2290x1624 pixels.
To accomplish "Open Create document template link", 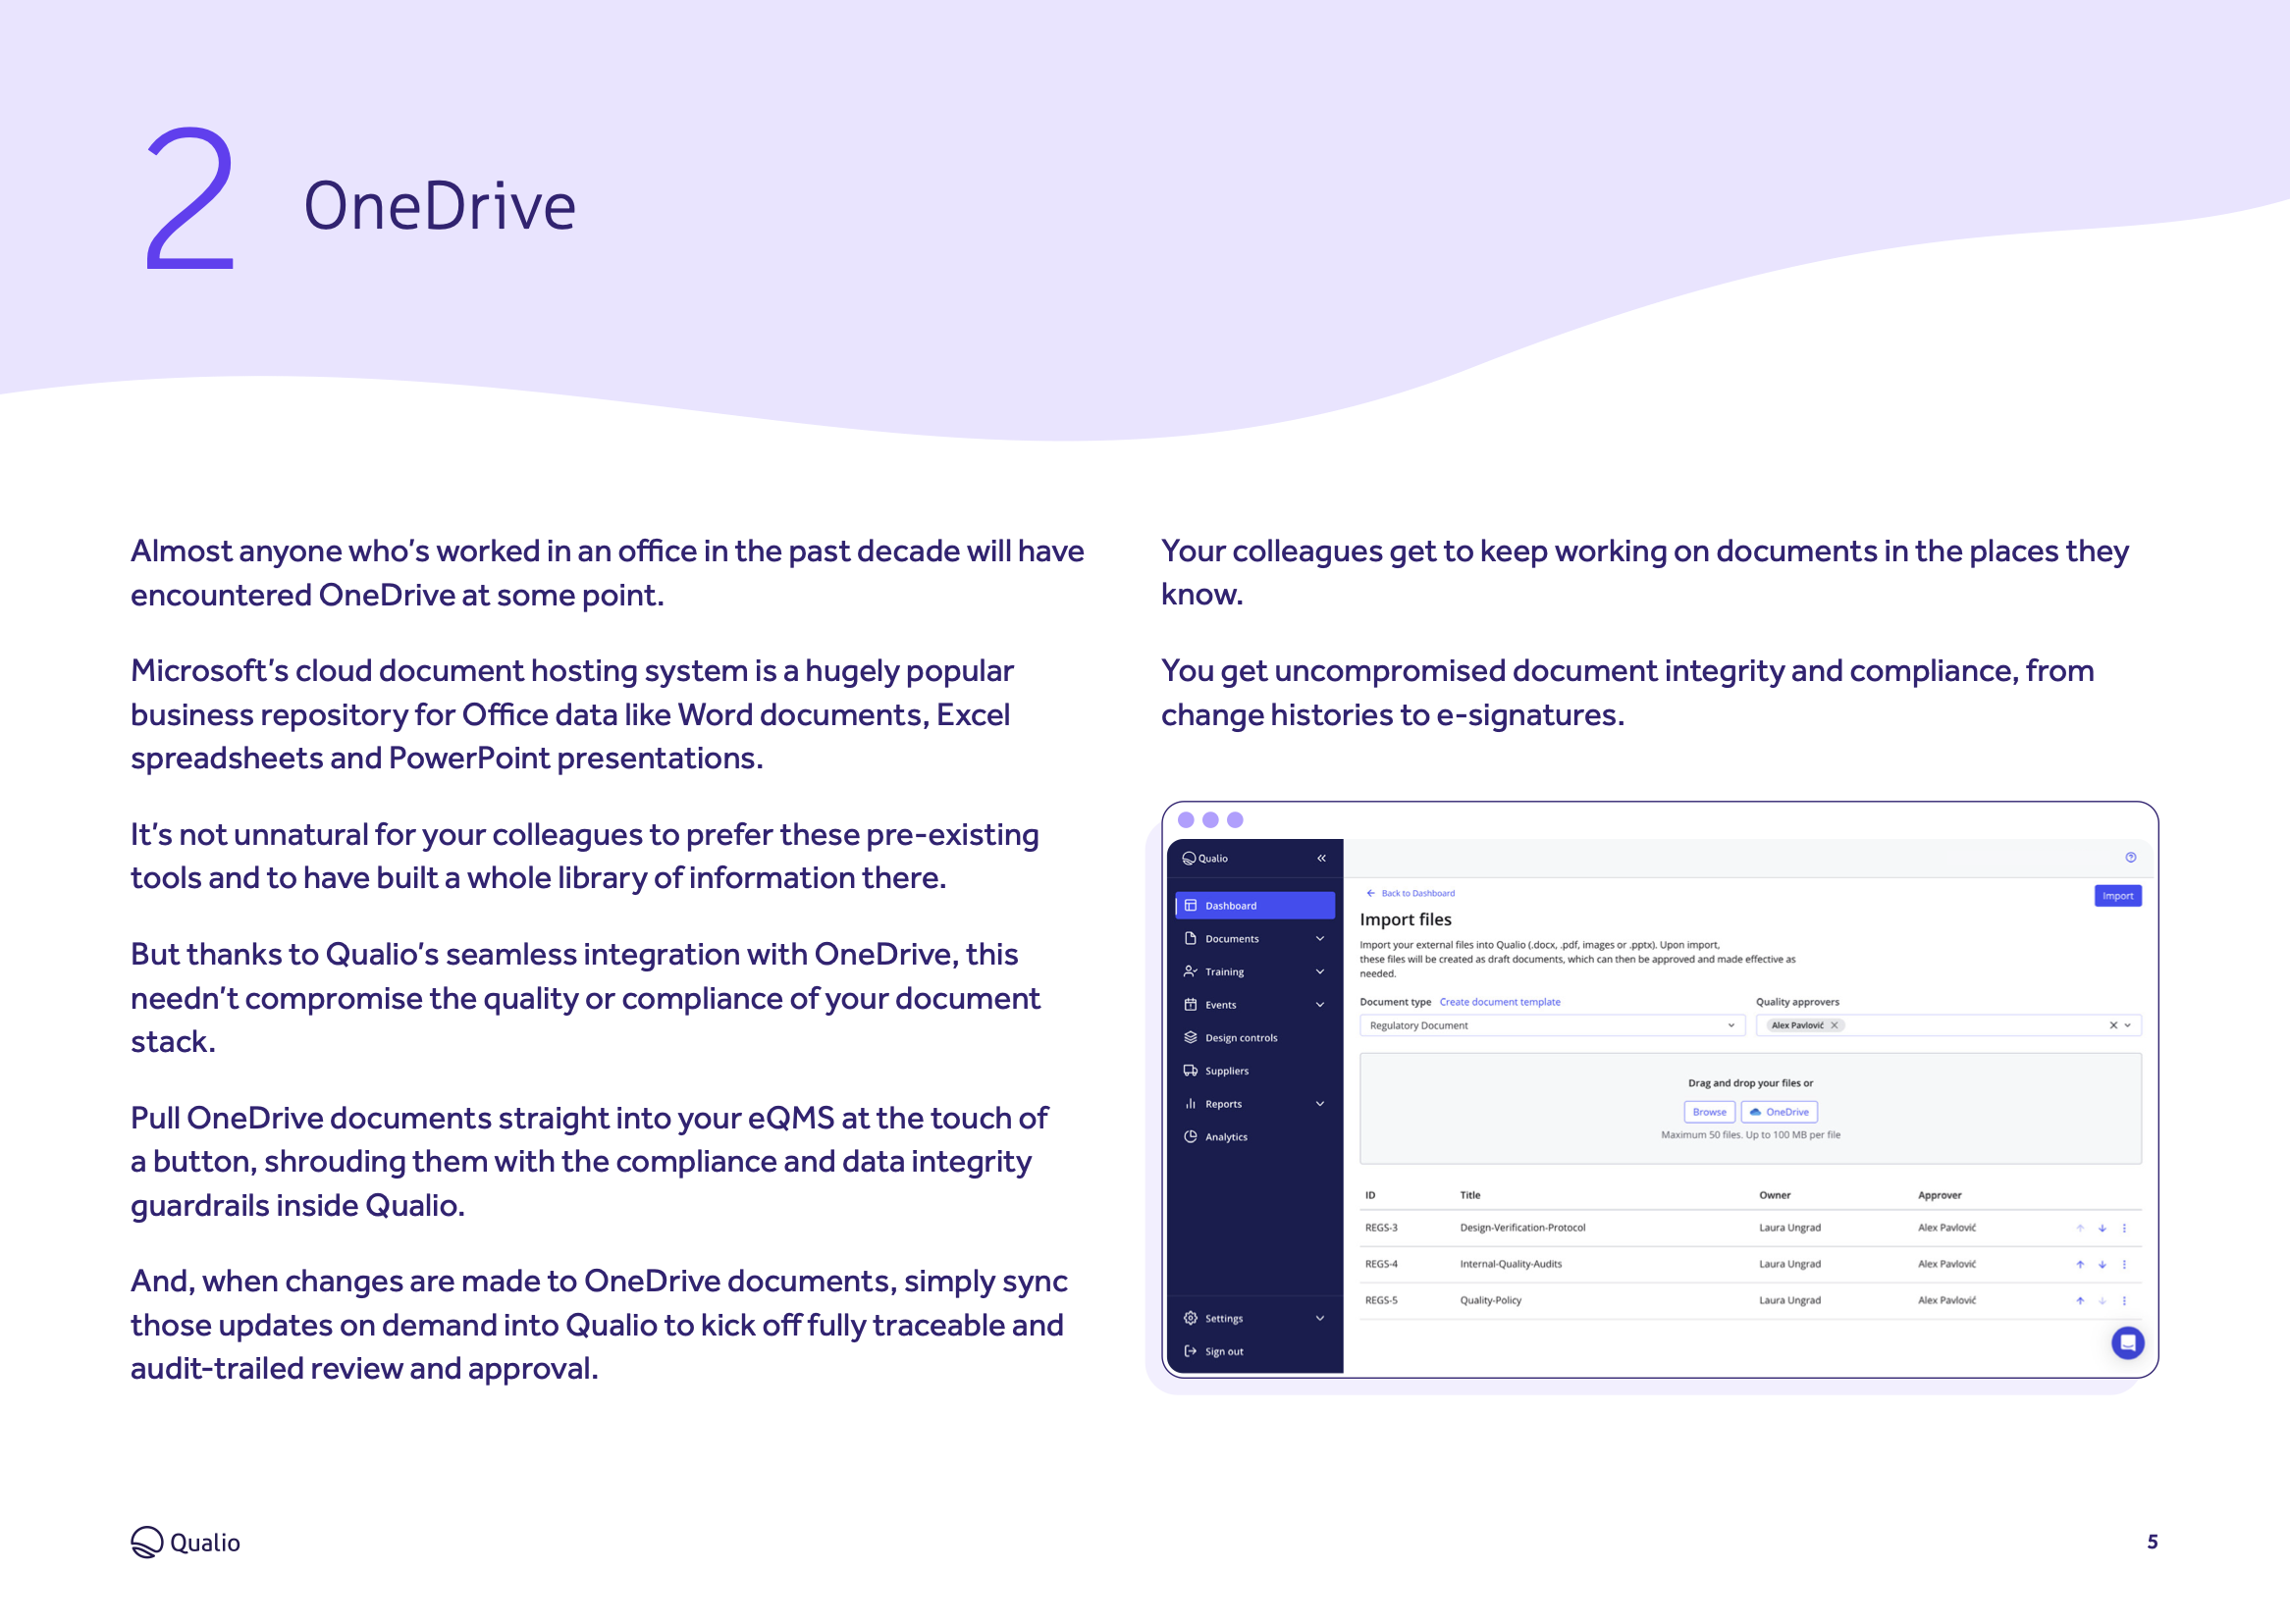I will [1499, 1001].
